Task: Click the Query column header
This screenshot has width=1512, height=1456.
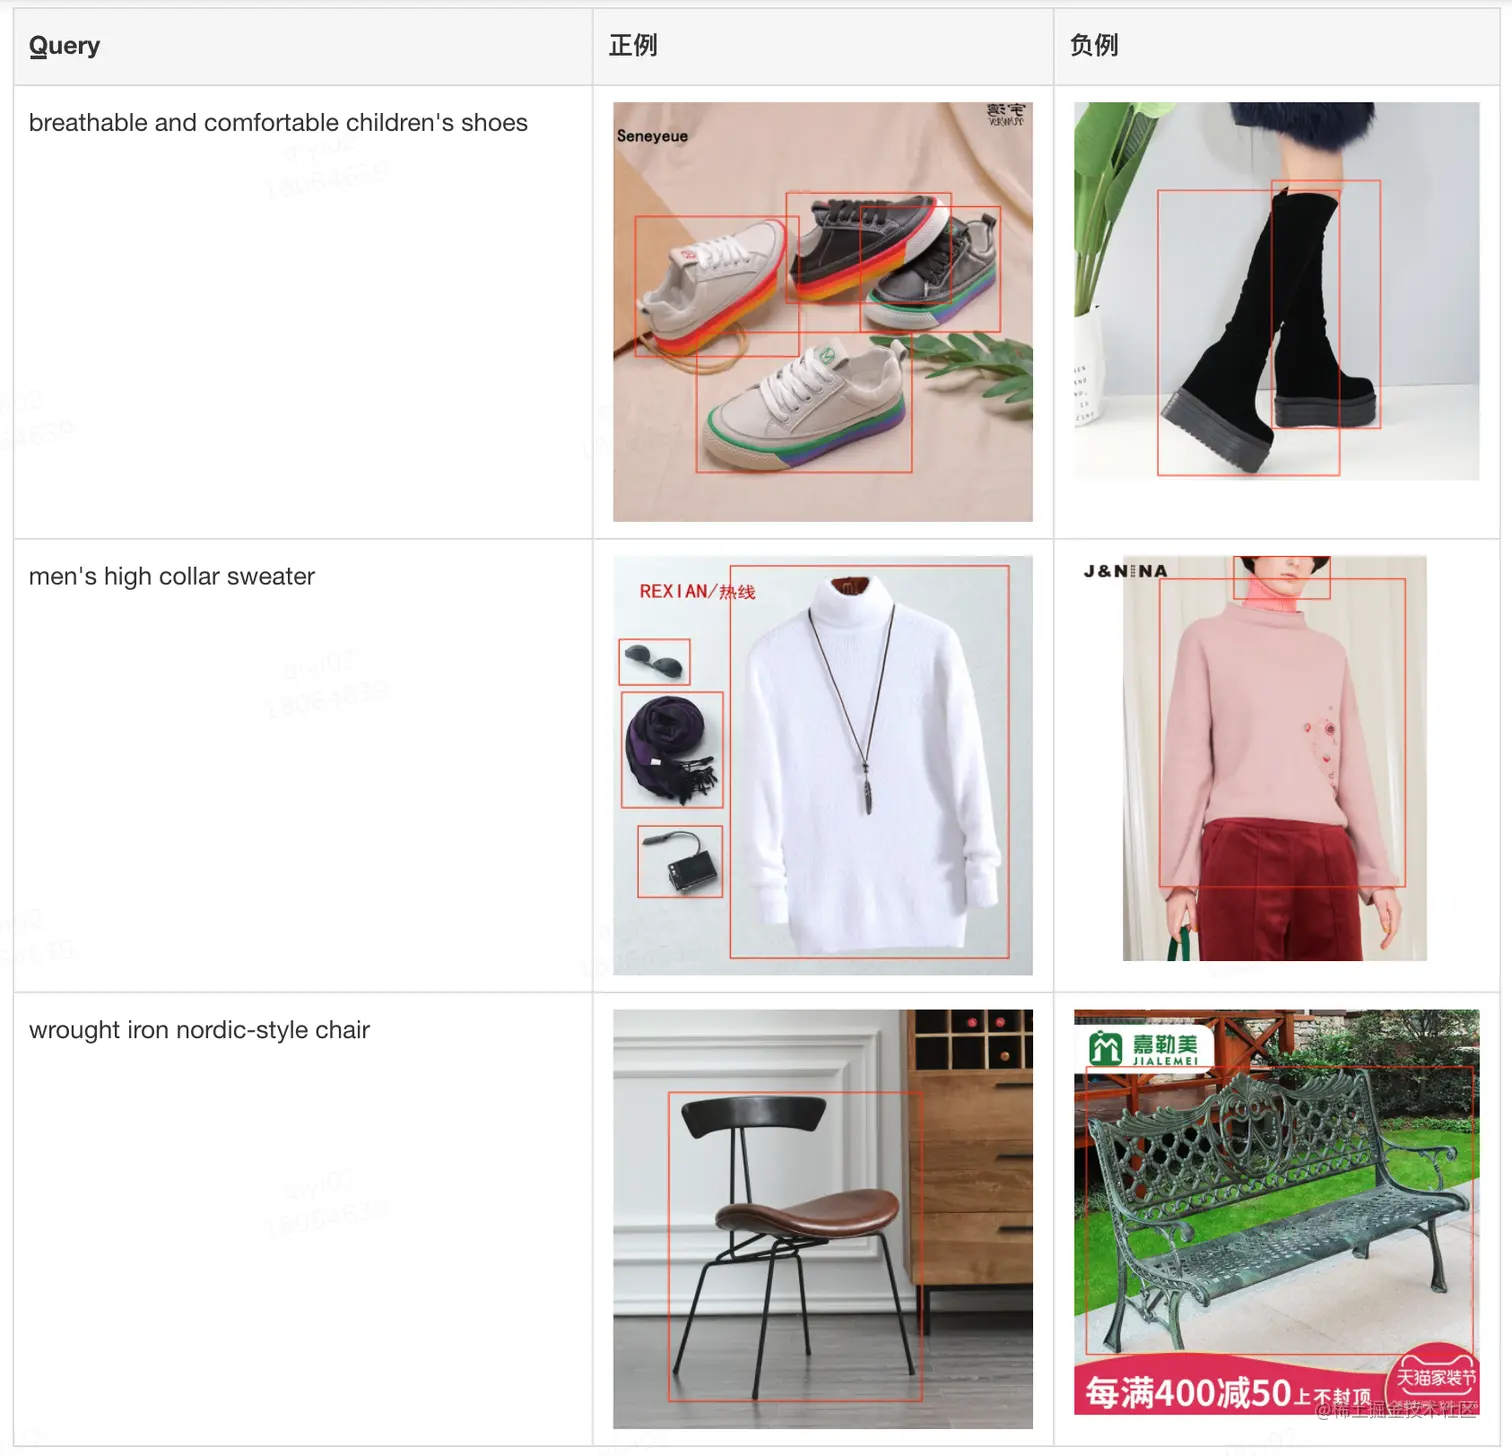Action: [x=64, y=46]
